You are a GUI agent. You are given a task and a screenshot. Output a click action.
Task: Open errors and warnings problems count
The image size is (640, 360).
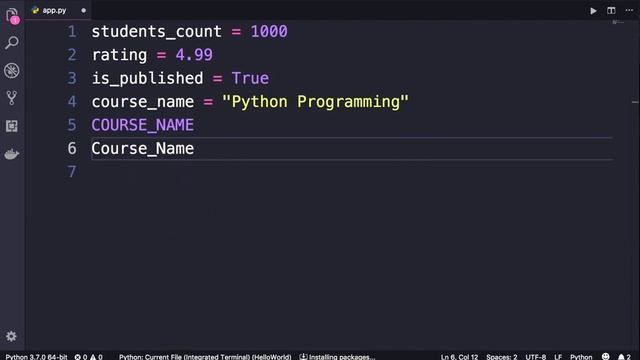click(89, 357)
